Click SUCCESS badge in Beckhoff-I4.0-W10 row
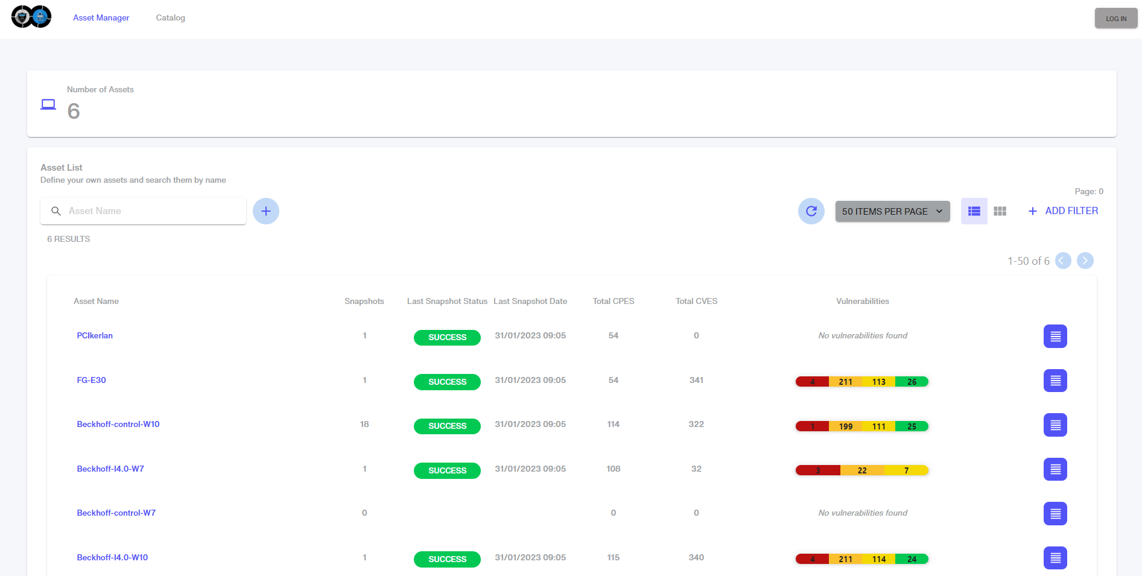This screenshot has height=576, width=1142. point(447,559)
